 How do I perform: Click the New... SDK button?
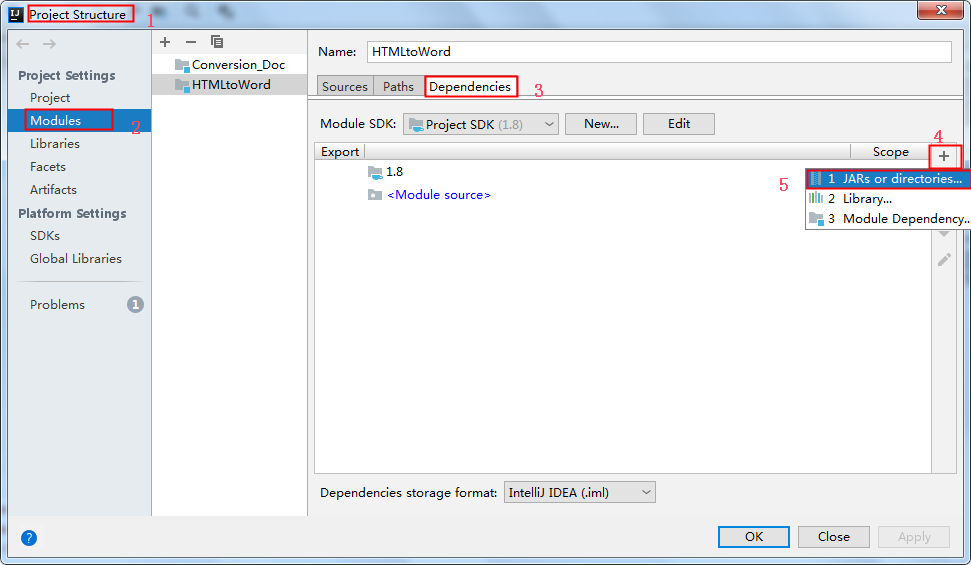pos(601,124)
